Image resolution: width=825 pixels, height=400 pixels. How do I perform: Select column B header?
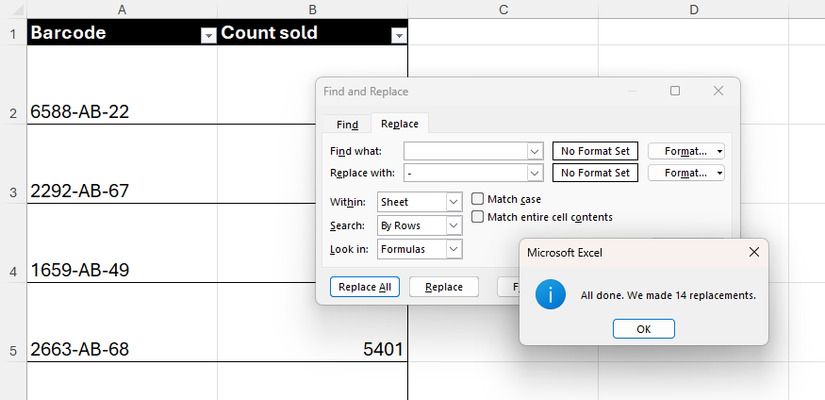pos(313,9)
